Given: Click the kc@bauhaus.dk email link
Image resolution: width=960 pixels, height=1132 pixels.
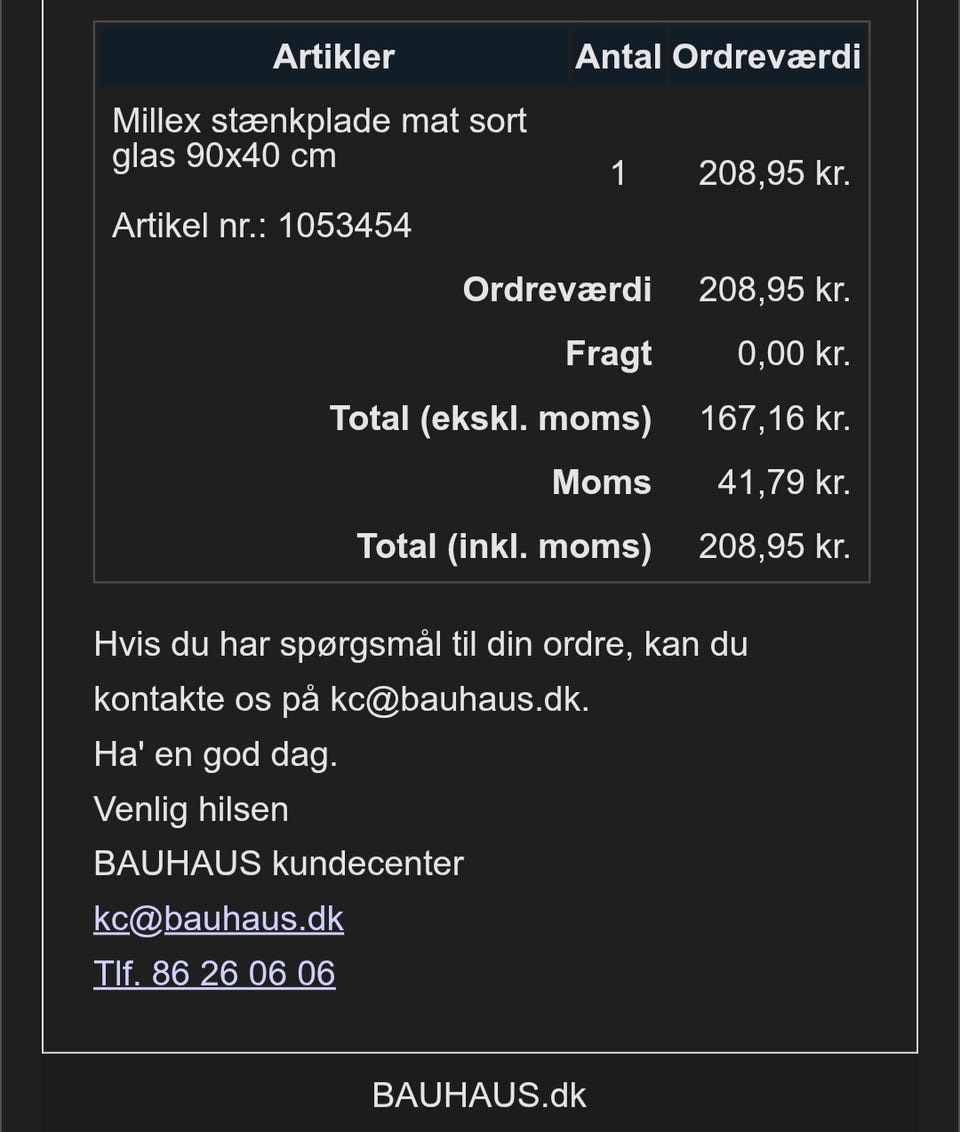Looking at the screenshot, I should 218,918.
